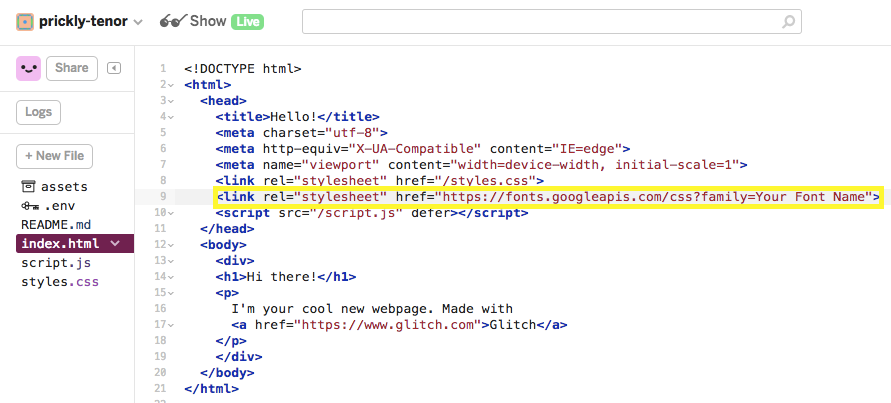Click the closing </html> tag
Viewport: 891px width, 403px height.
pyautogui.click(x=211, y=389)
